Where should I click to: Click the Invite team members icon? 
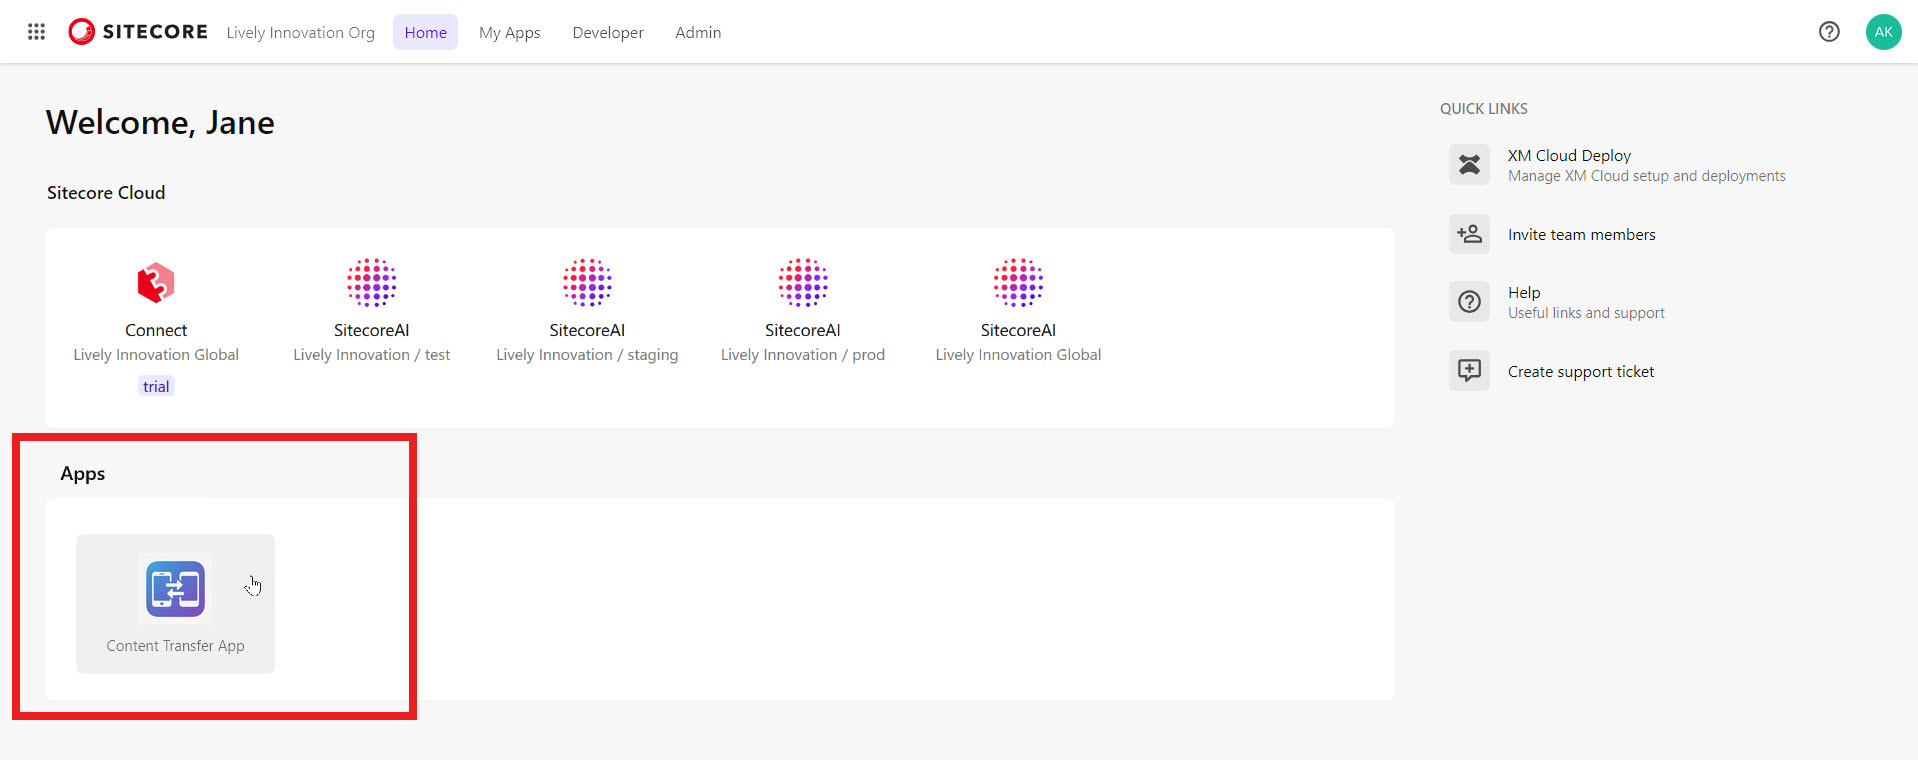point(1469,234)
